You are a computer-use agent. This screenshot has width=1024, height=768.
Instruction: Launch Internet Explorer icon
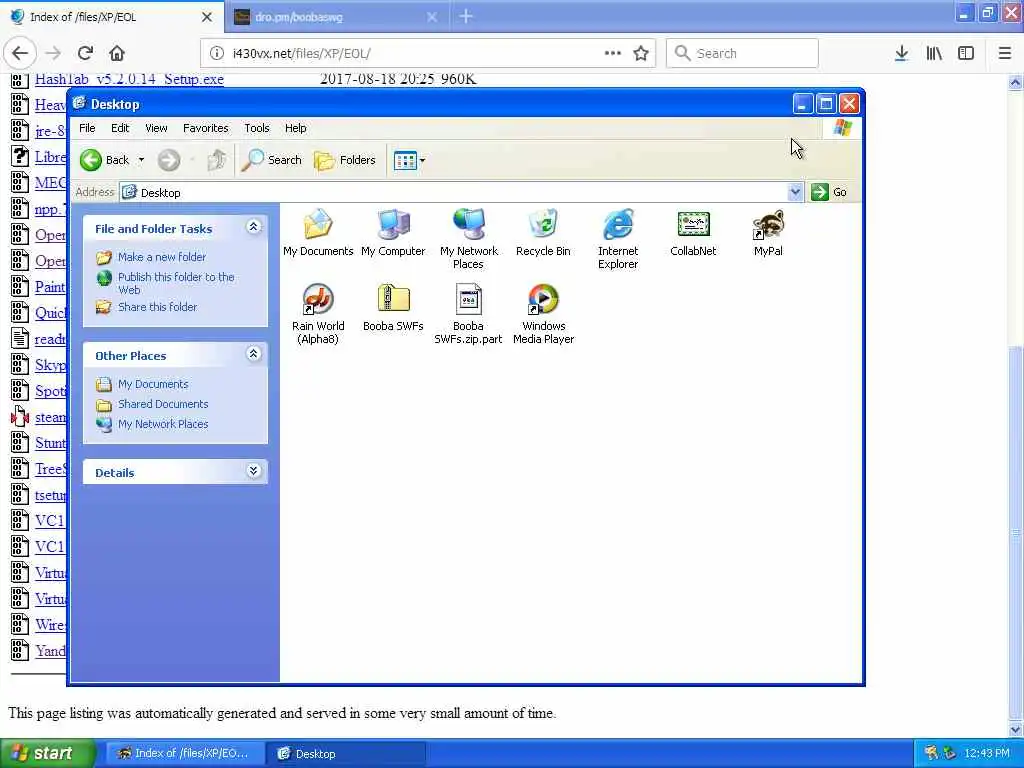pos(618,239)
